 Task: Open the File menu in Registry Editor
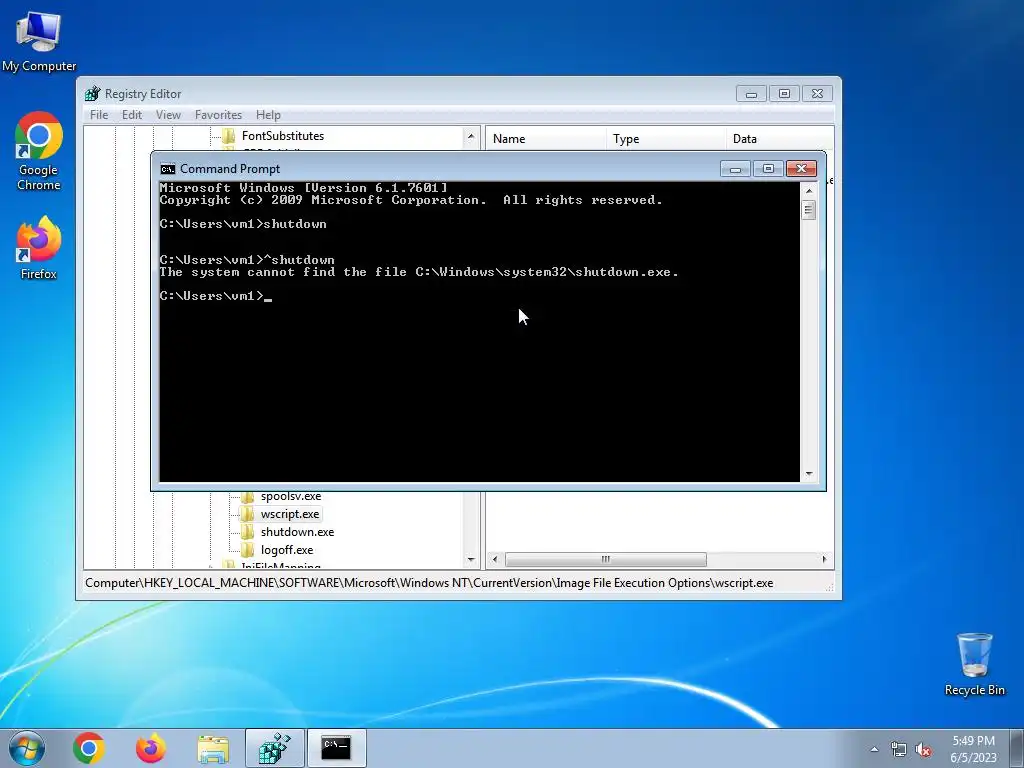99,115
